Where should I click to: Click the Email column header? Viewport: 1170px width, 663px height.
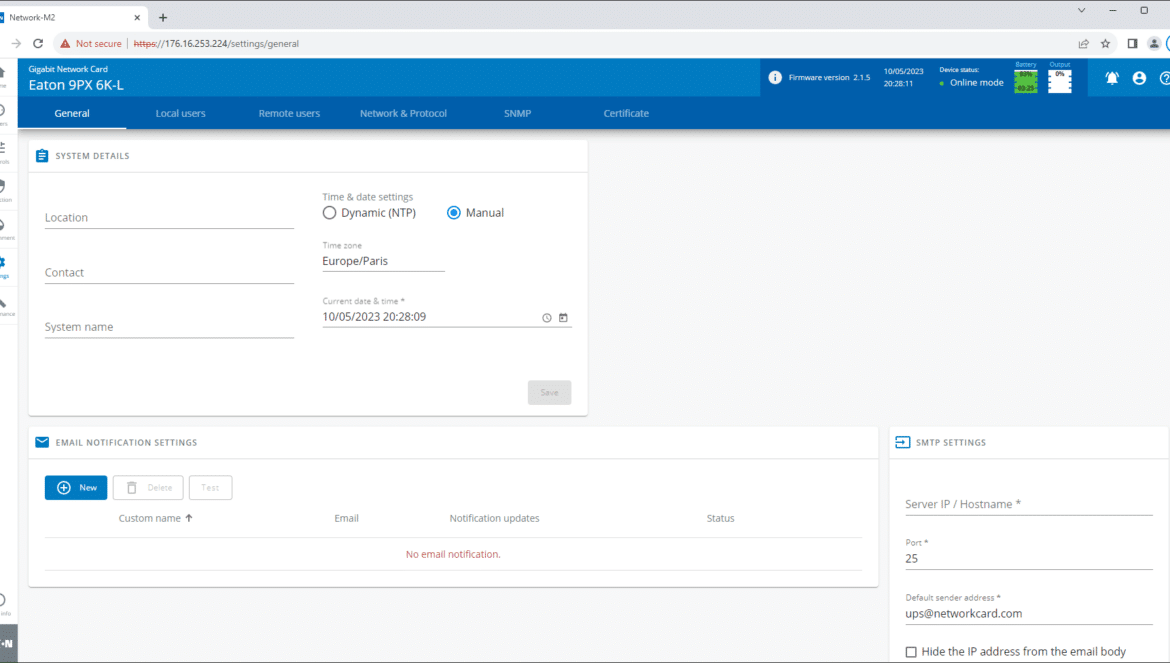tap(346, 518)
